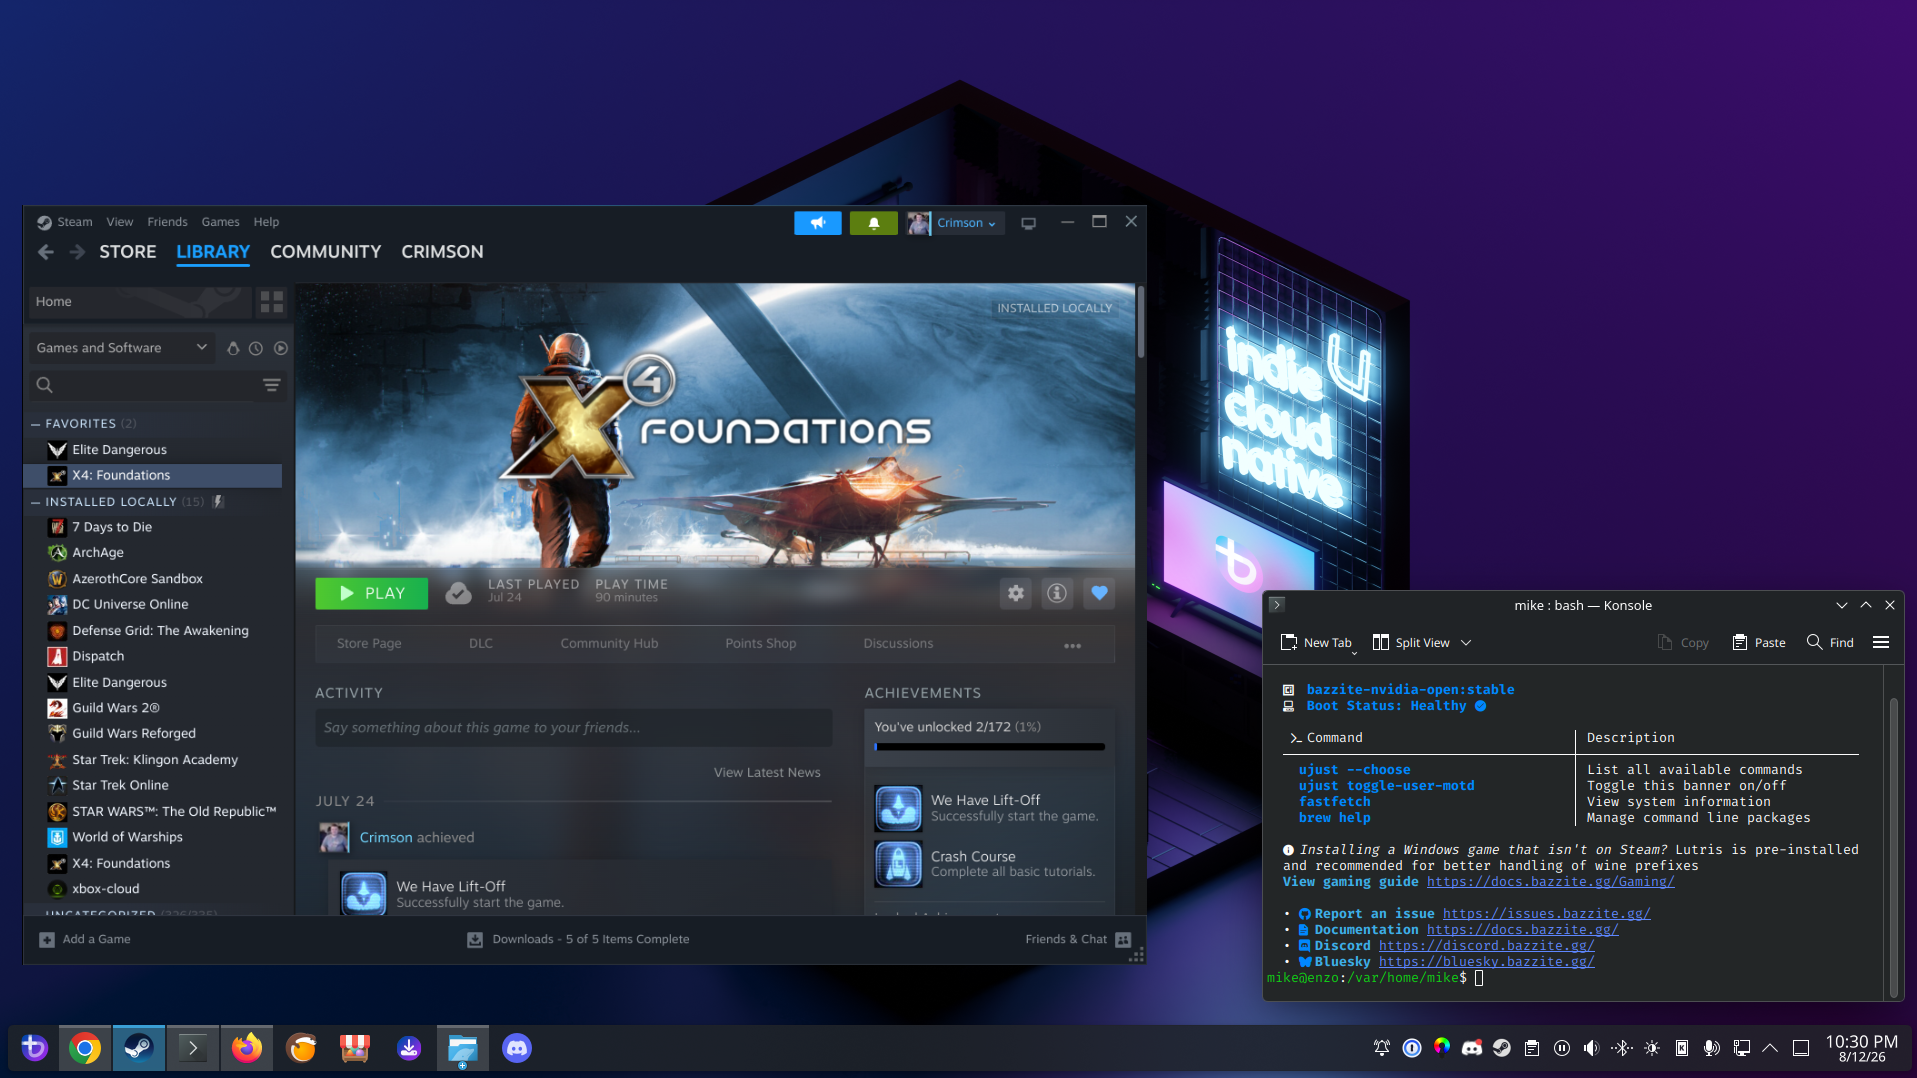This screenshot has width=1917, height=1078.
Task: Open We Have Lift-Off achievement icon
Action: click(x=898, y=808)
